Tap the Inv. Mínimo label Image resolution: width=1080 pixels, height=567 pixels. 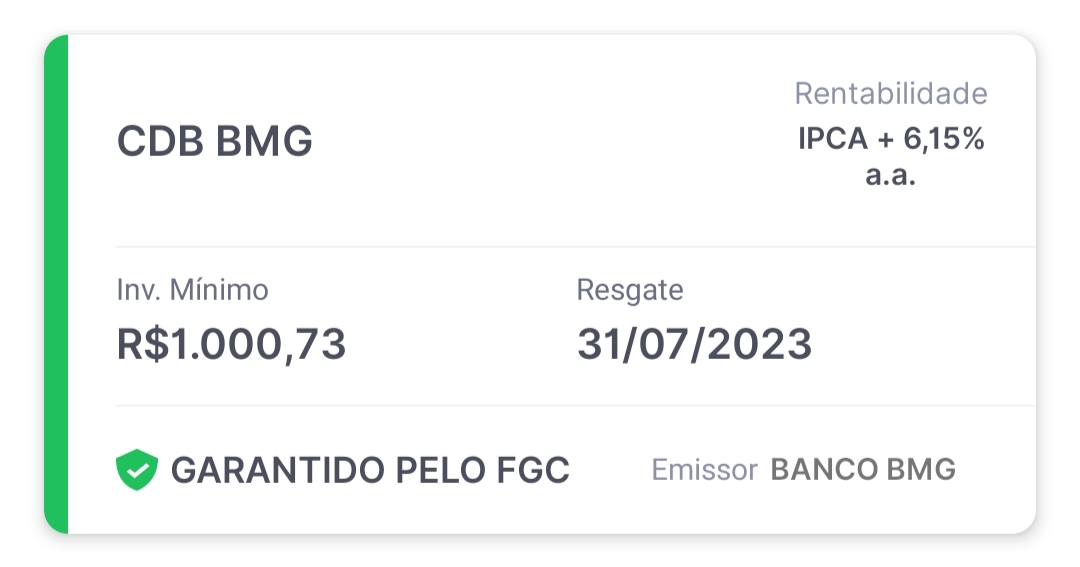[x=192, y=290]
